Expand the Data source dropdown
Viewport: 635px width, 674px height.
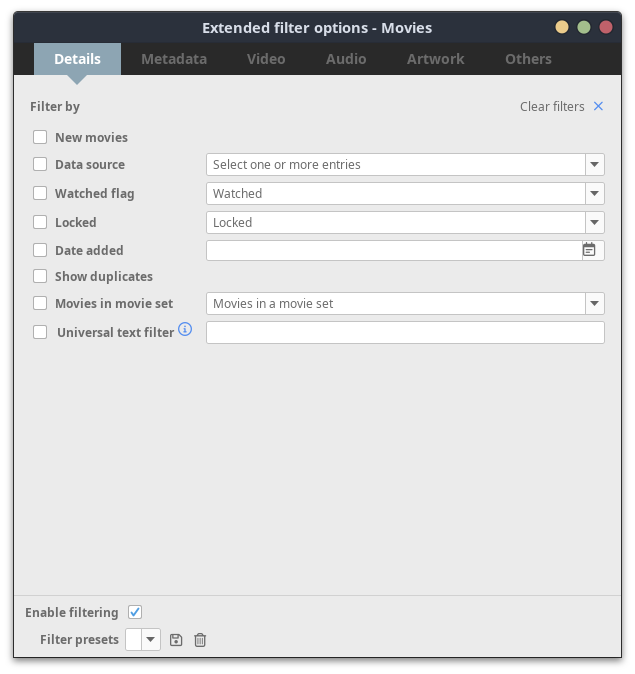594,165
